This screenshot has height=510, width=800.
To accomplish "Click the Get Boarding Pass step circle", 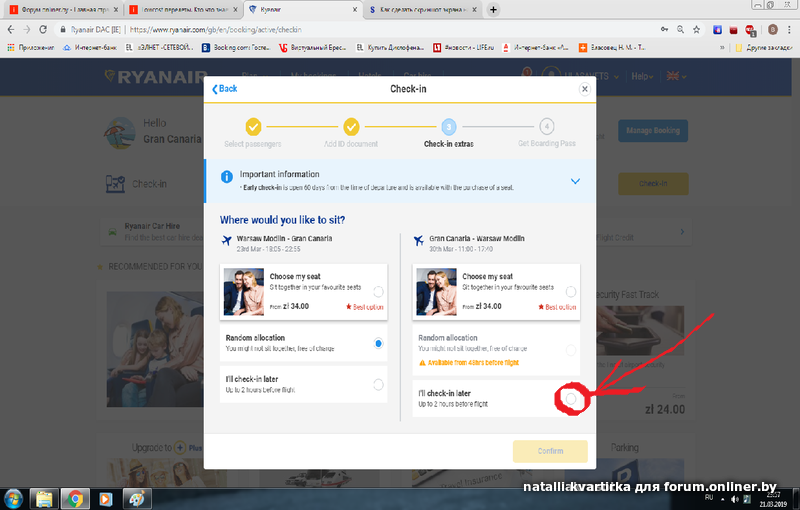I will tap(546, 126).
